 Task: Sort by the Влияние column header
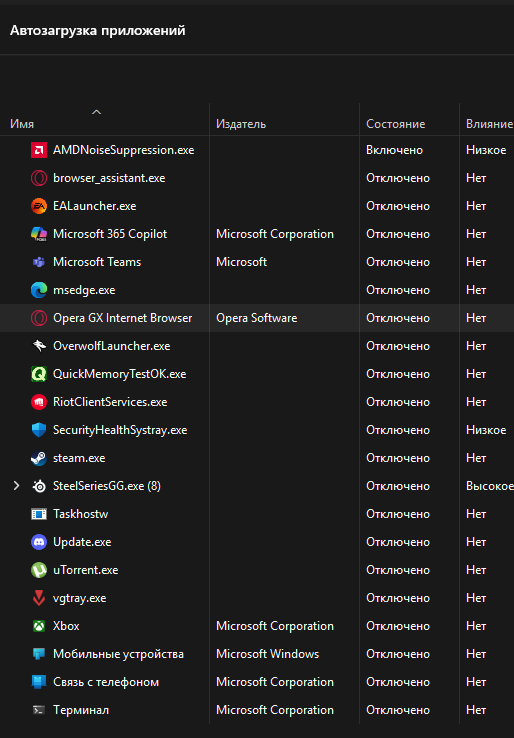tap(490, 124)
